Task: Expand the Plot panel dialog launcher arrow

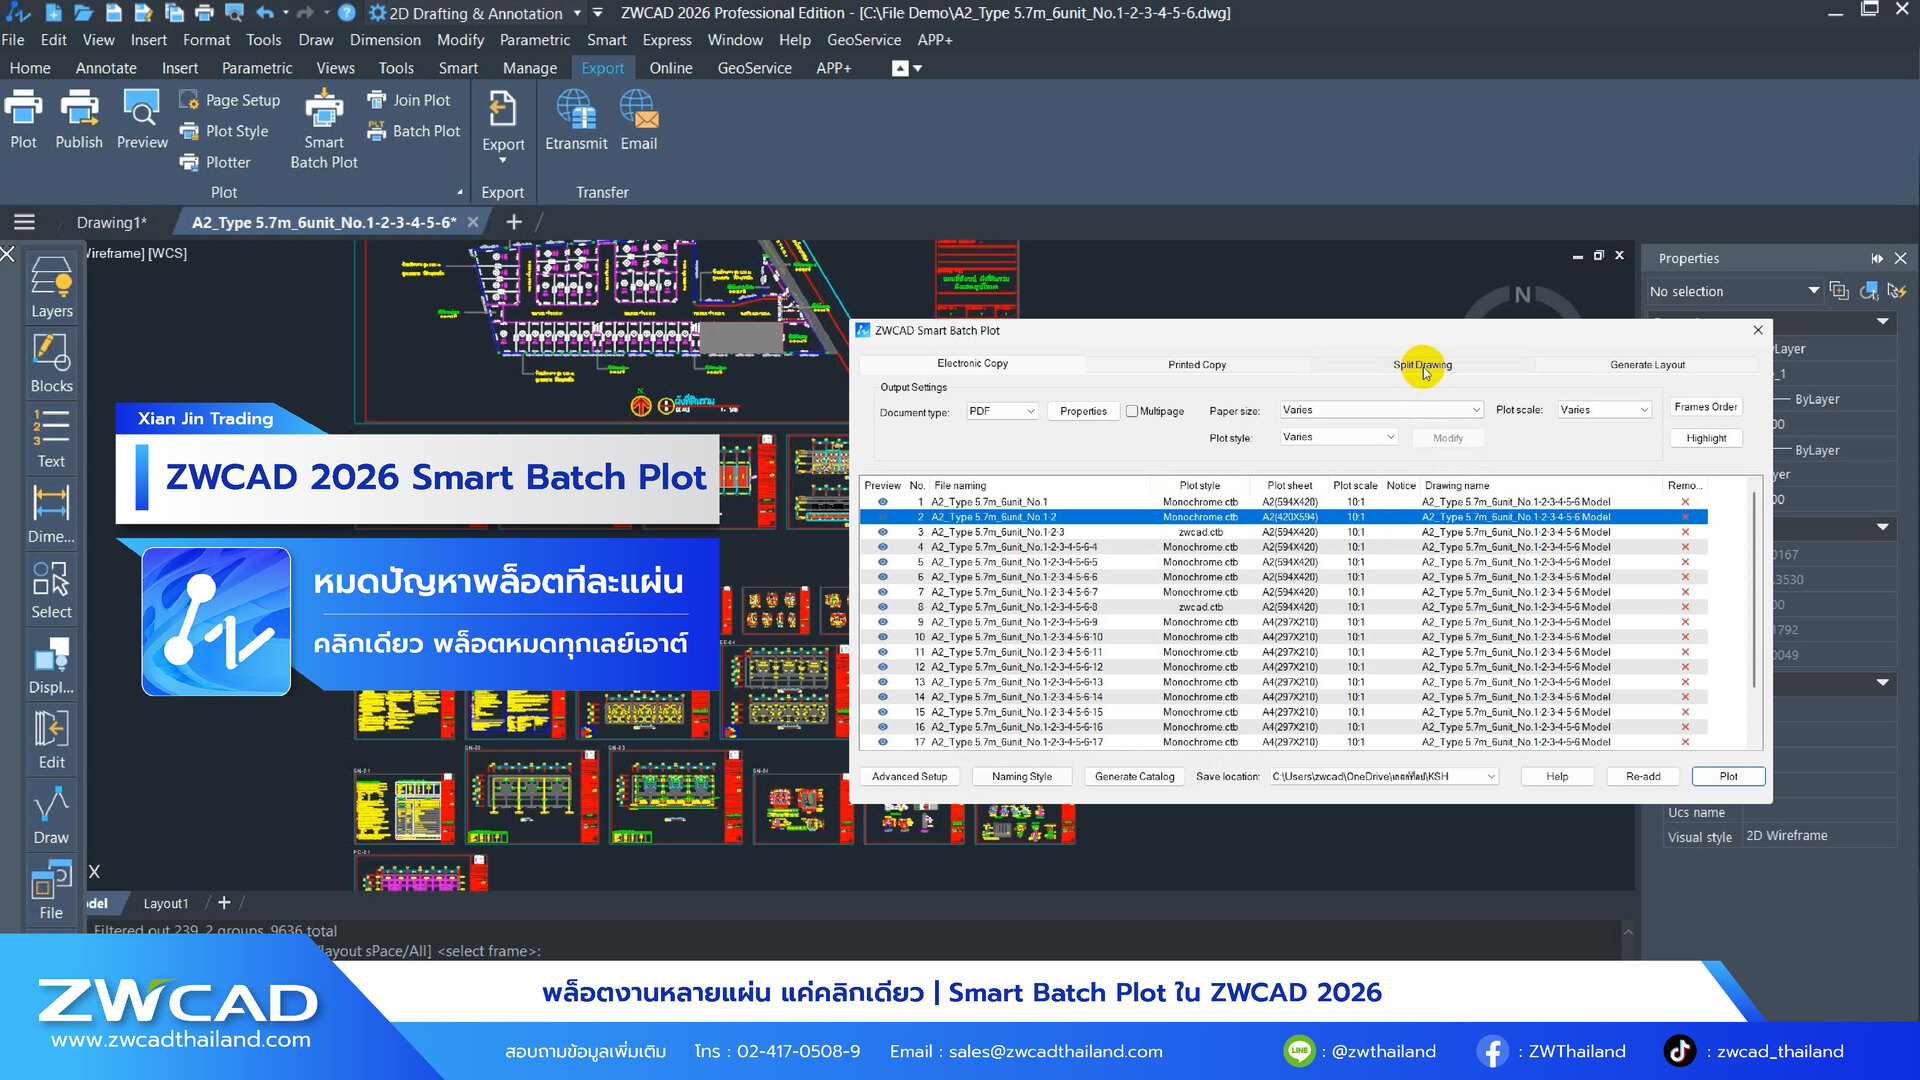Action: (x=460, y=192)
